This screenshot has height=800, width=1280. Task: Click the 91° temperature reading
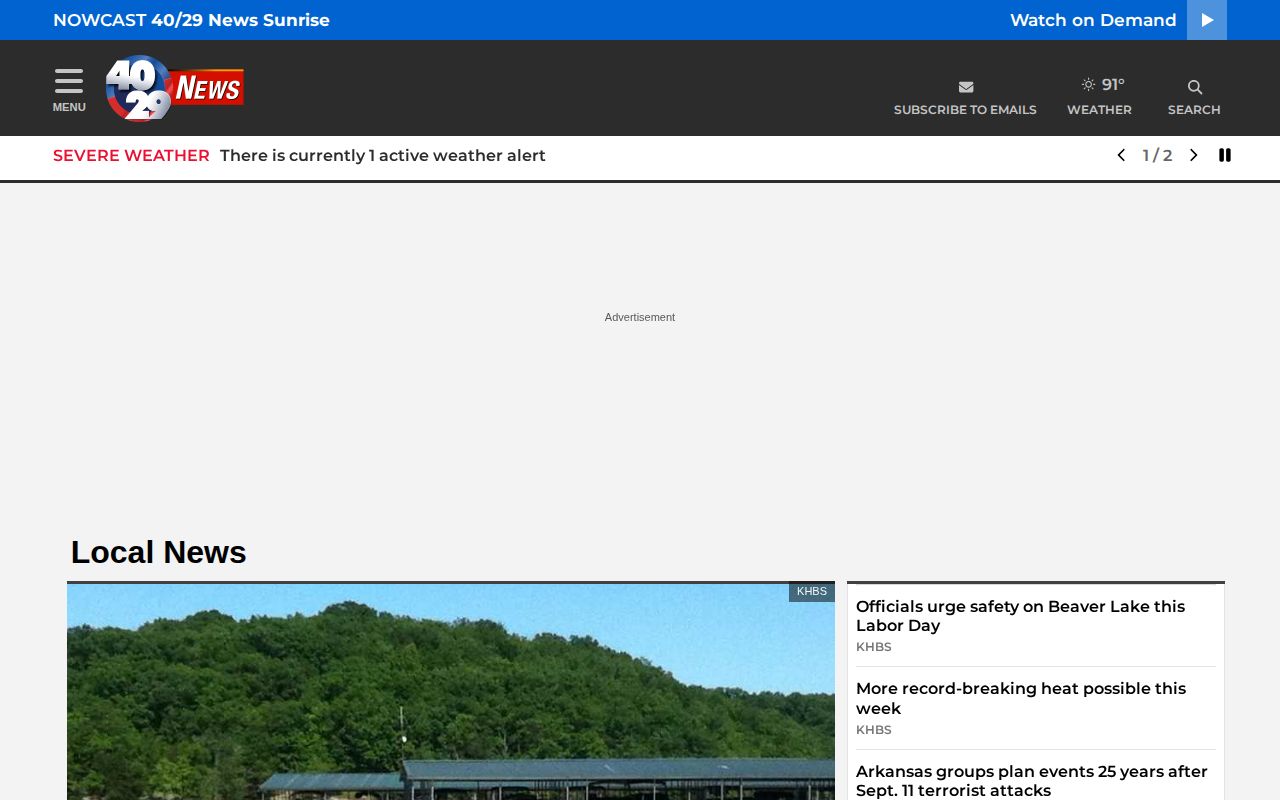pos(1113,85)
